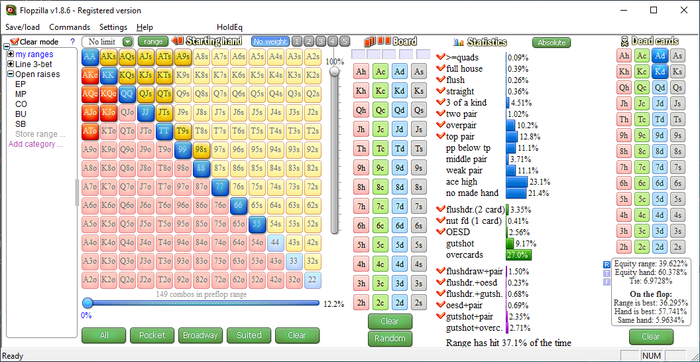Pick the 2s card on the Board

(x=418, y=303)
